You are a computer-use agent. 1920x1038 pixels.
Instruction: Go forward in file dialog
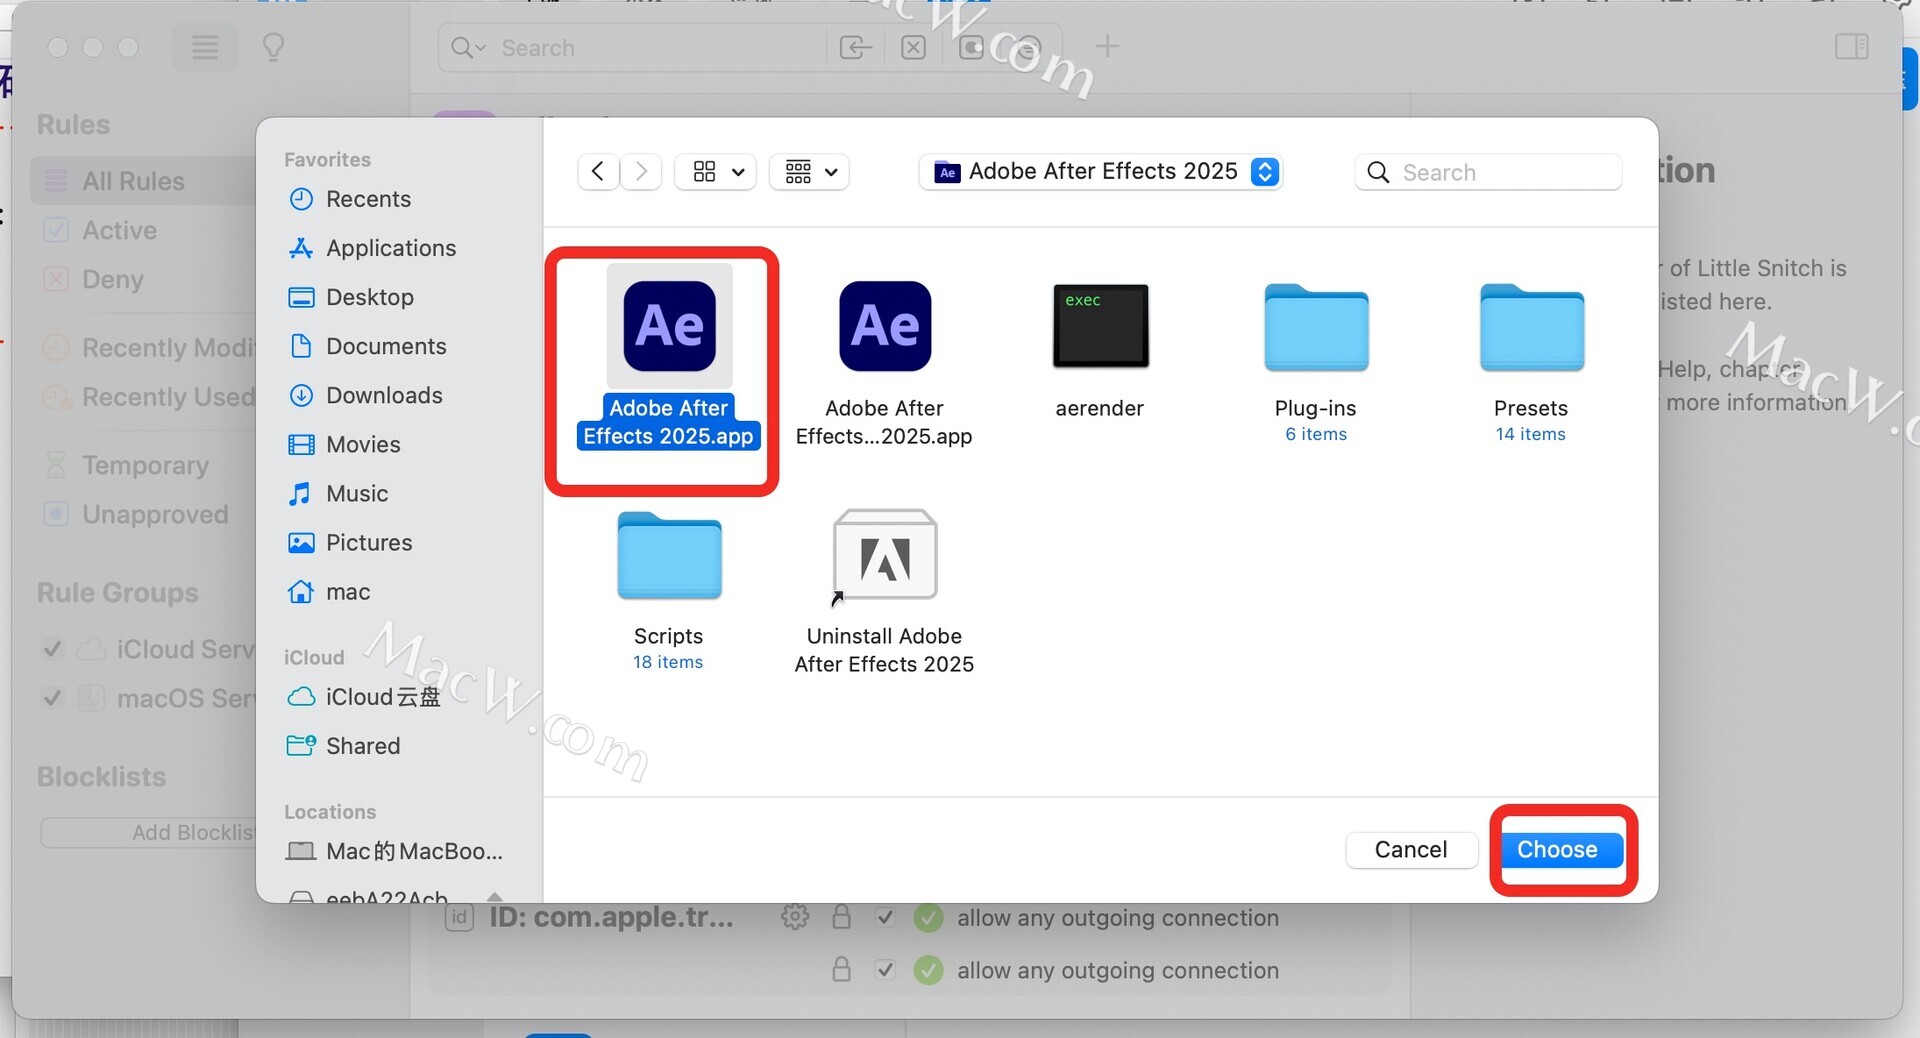coord(641,172)
